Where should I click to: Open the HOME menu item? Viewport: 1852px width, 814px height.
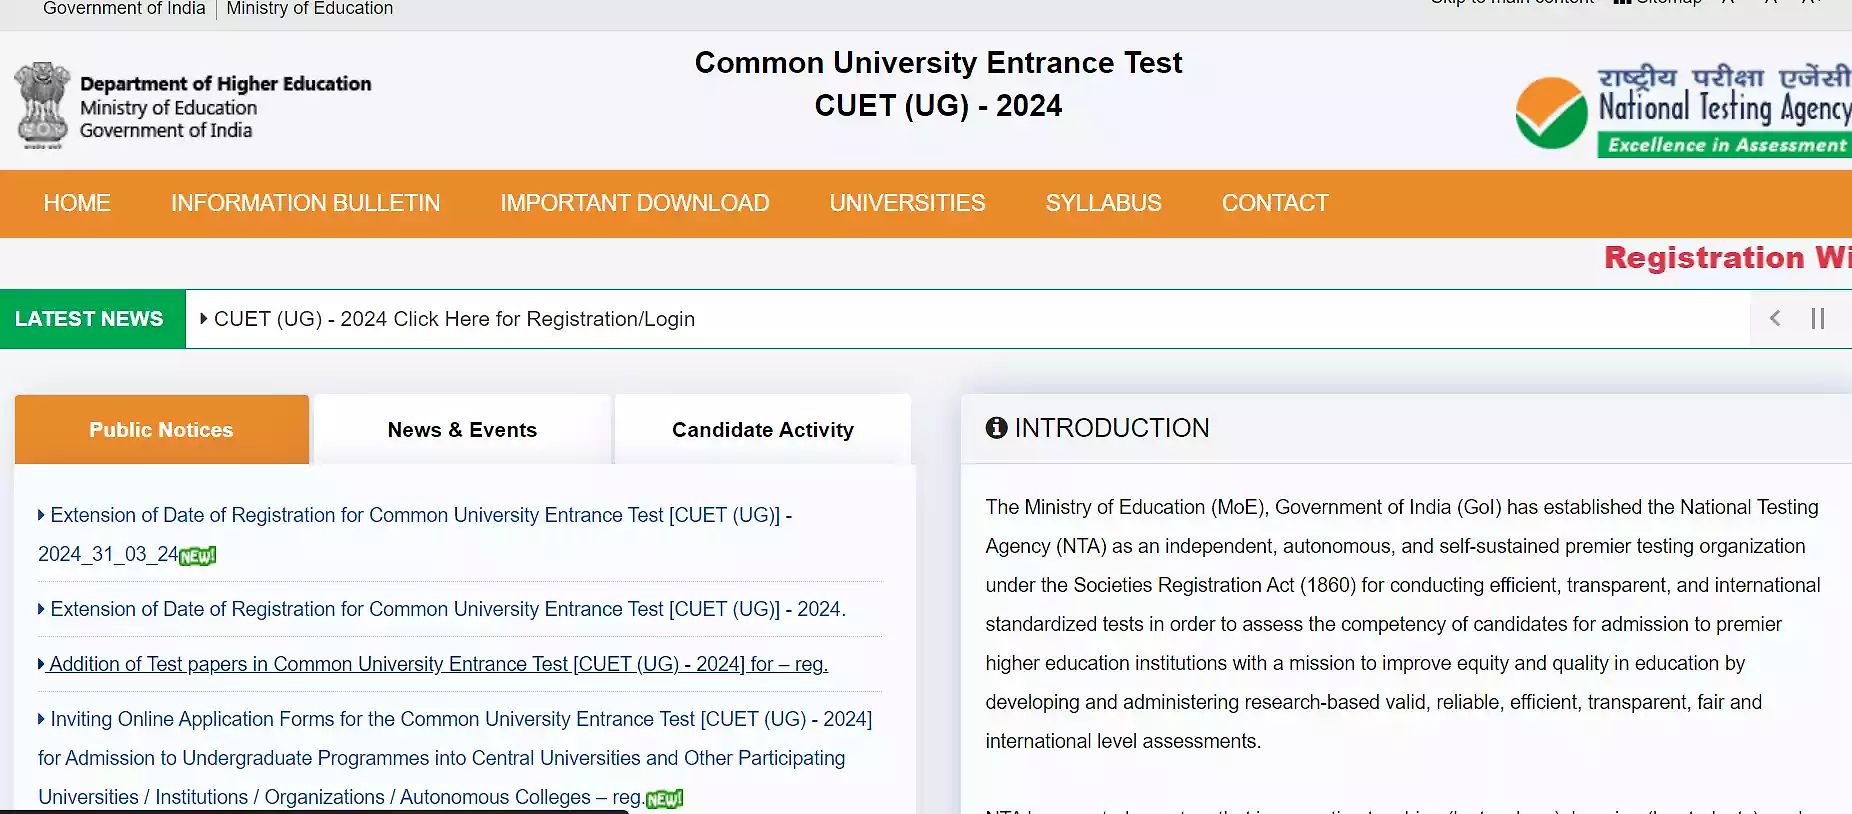77,203
